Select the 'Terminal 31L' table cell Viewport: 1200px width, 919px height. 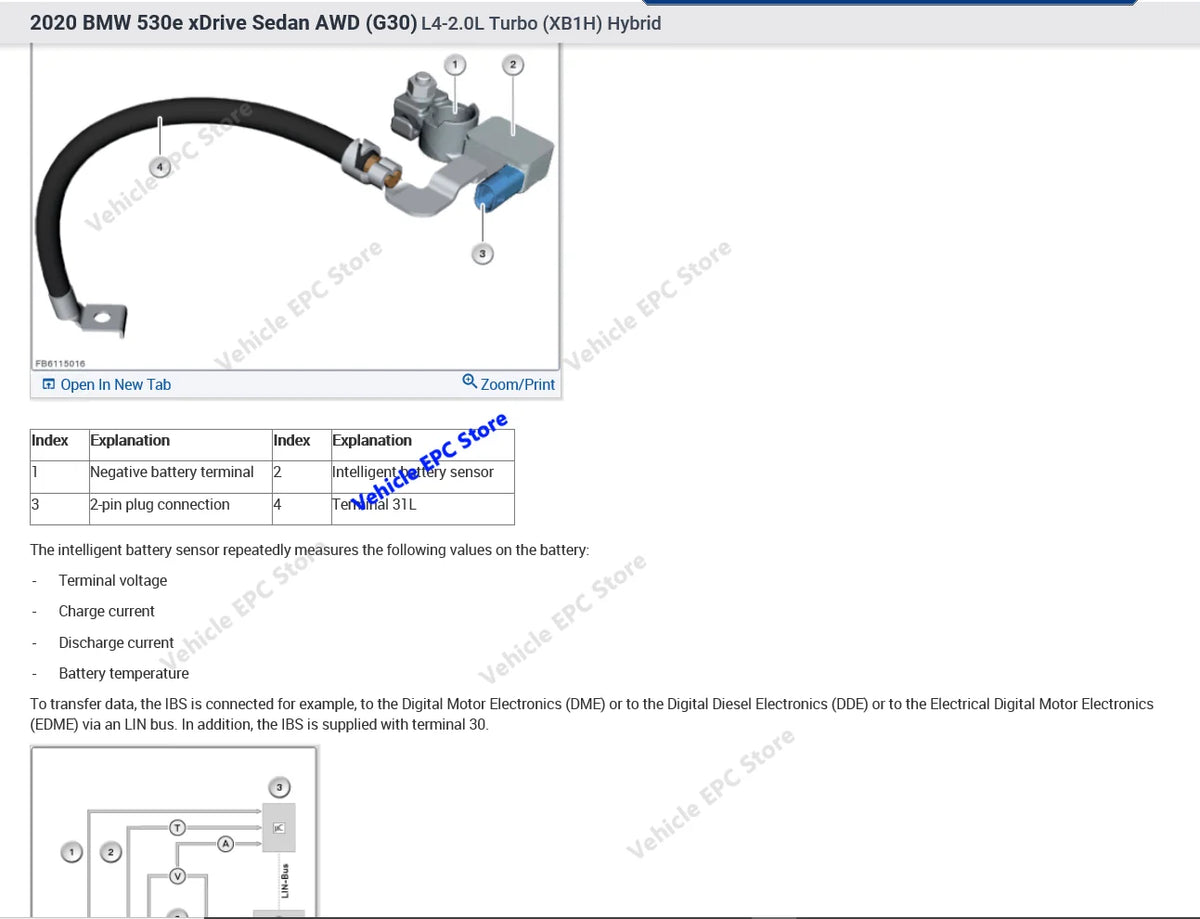[x=422, y=509]
